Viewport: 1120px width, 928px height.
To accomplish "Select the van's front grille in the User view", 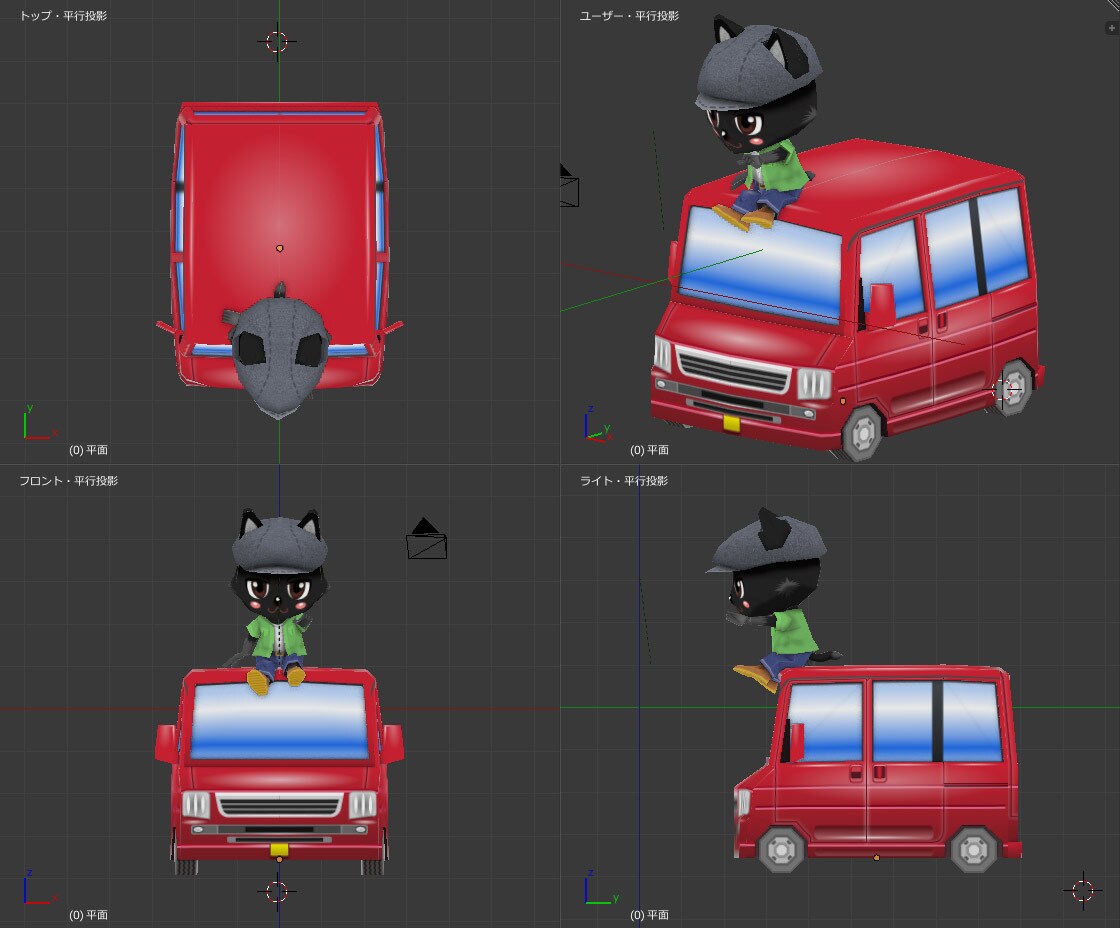I will pos(734,369).
